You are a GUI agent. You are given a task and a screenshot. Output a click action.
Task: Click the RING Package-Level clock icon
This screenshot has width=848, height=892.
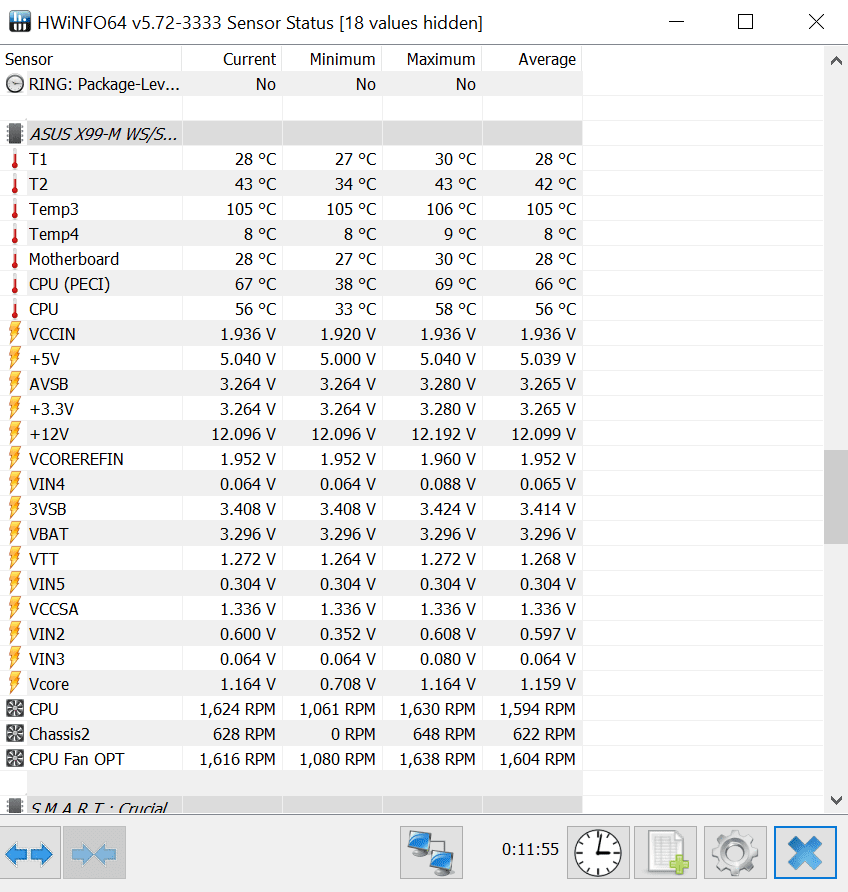click(x=15, y=84)
